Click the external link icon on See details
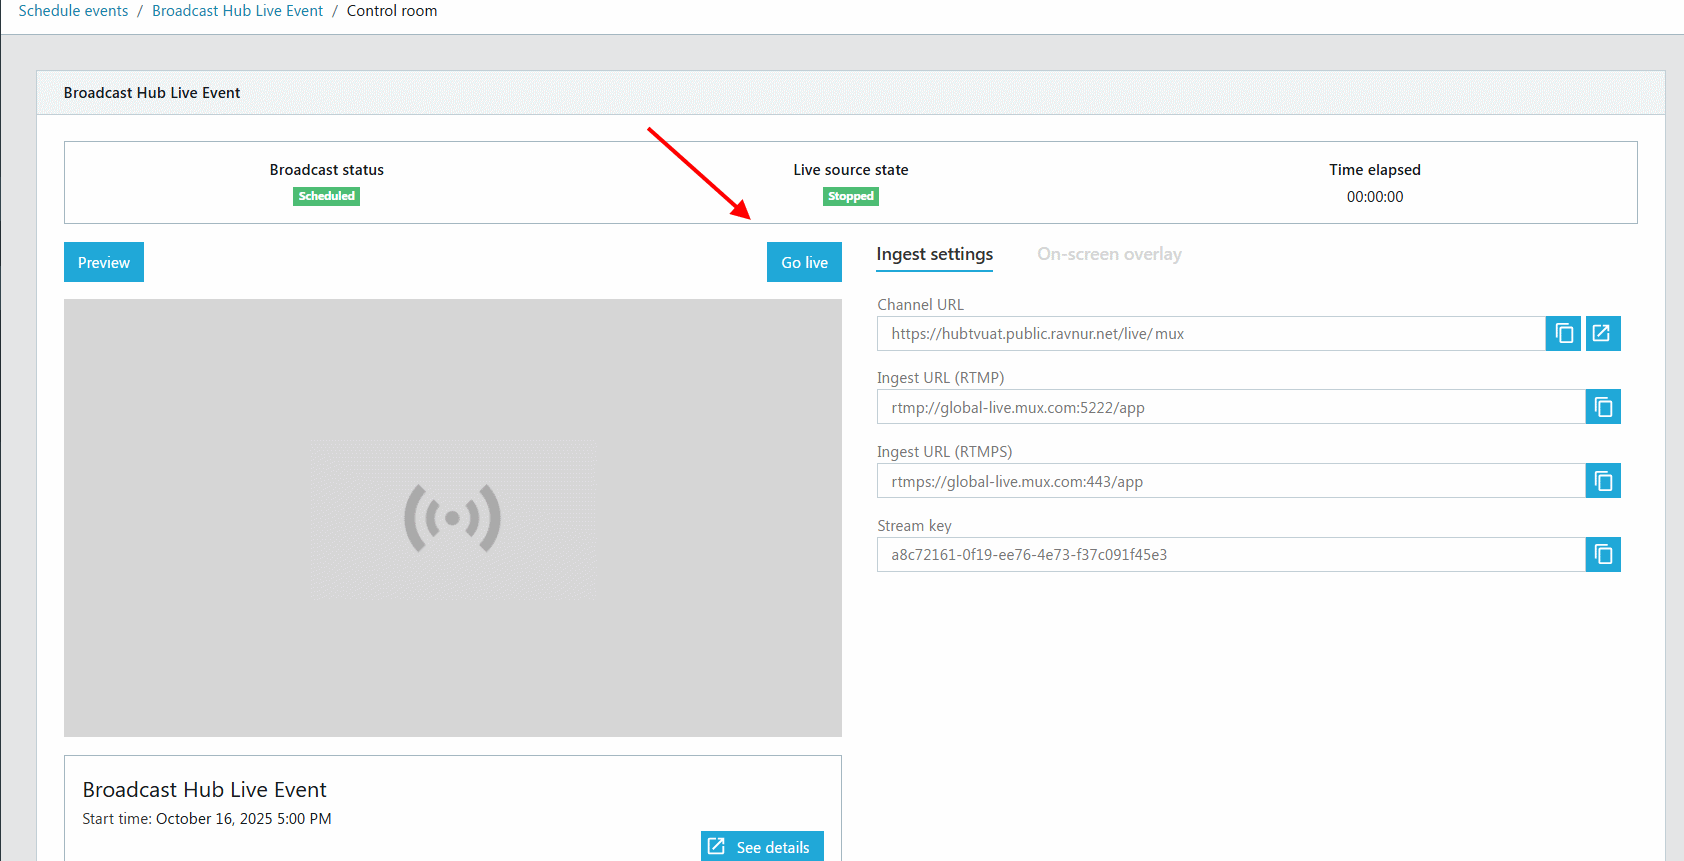 pos(716,847)
